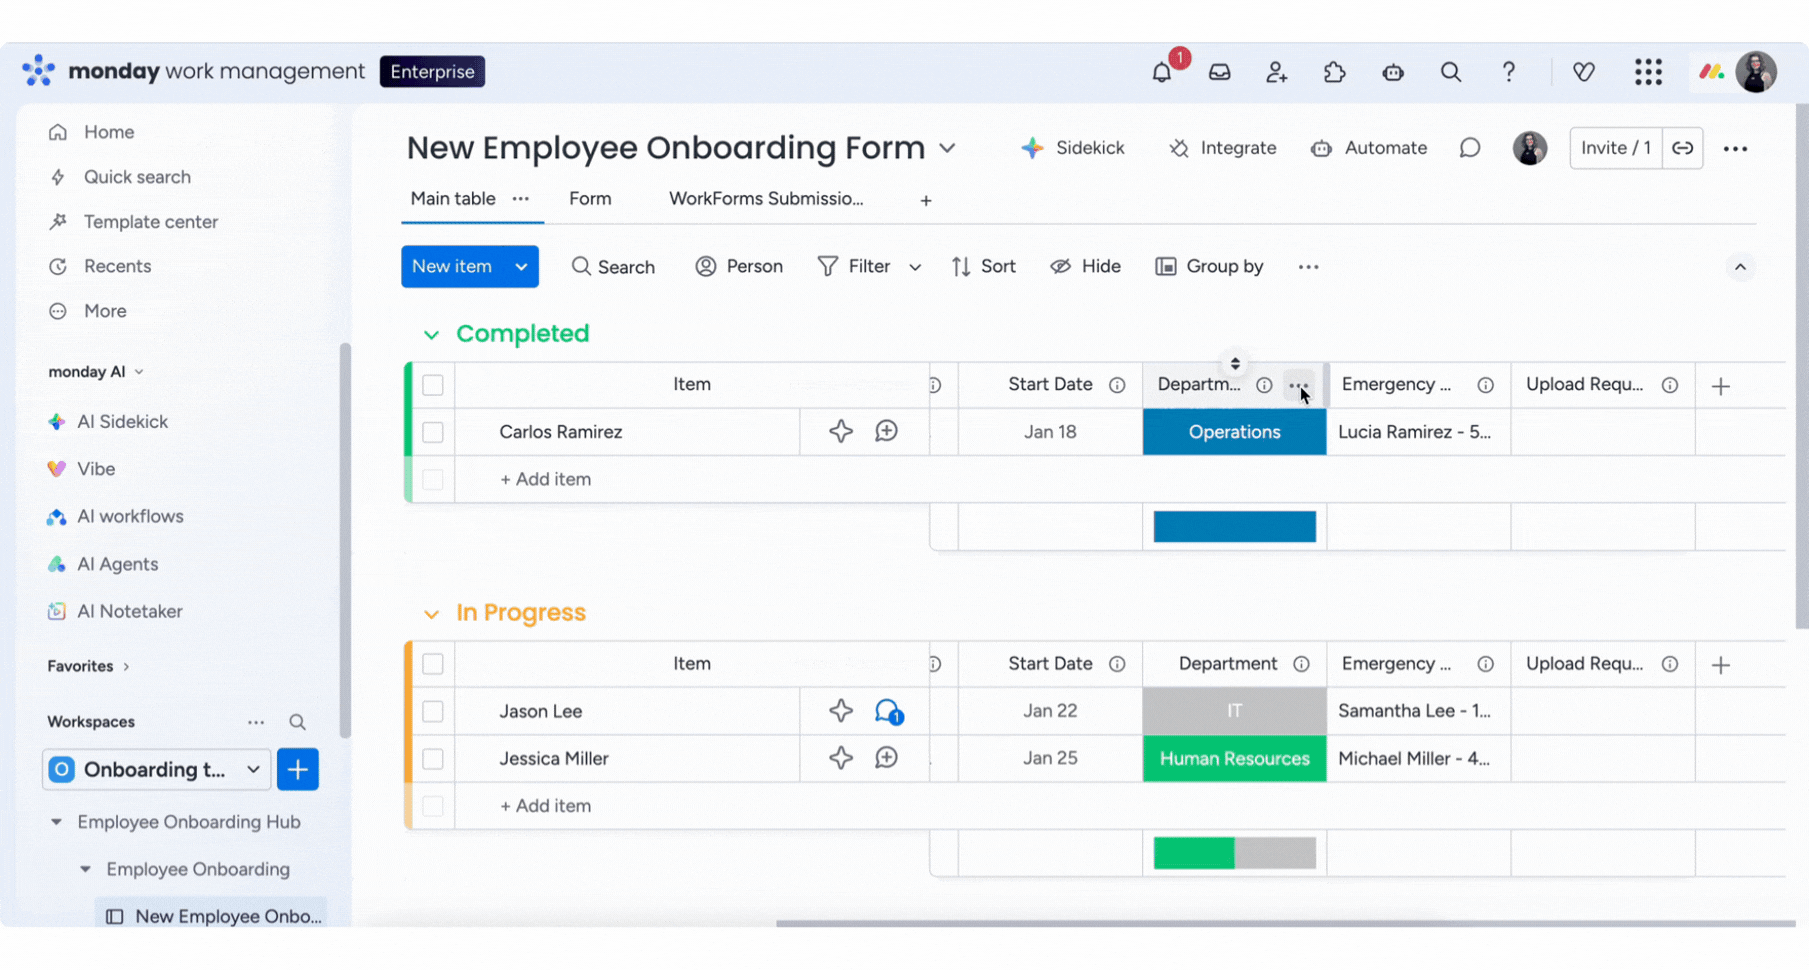Screen dimensions: 1809x970
Task: Click the AI star icon for Carlos Ramirez
Action: coord(840,432)
